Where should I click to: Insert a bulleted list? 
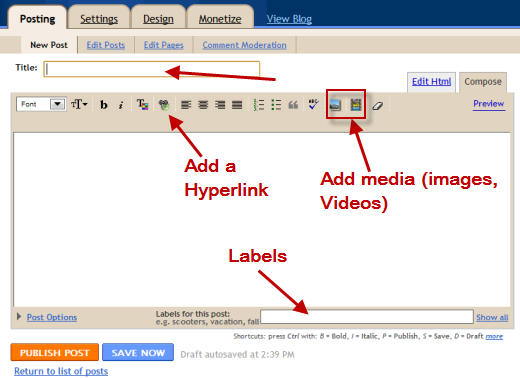pos(276,105)
